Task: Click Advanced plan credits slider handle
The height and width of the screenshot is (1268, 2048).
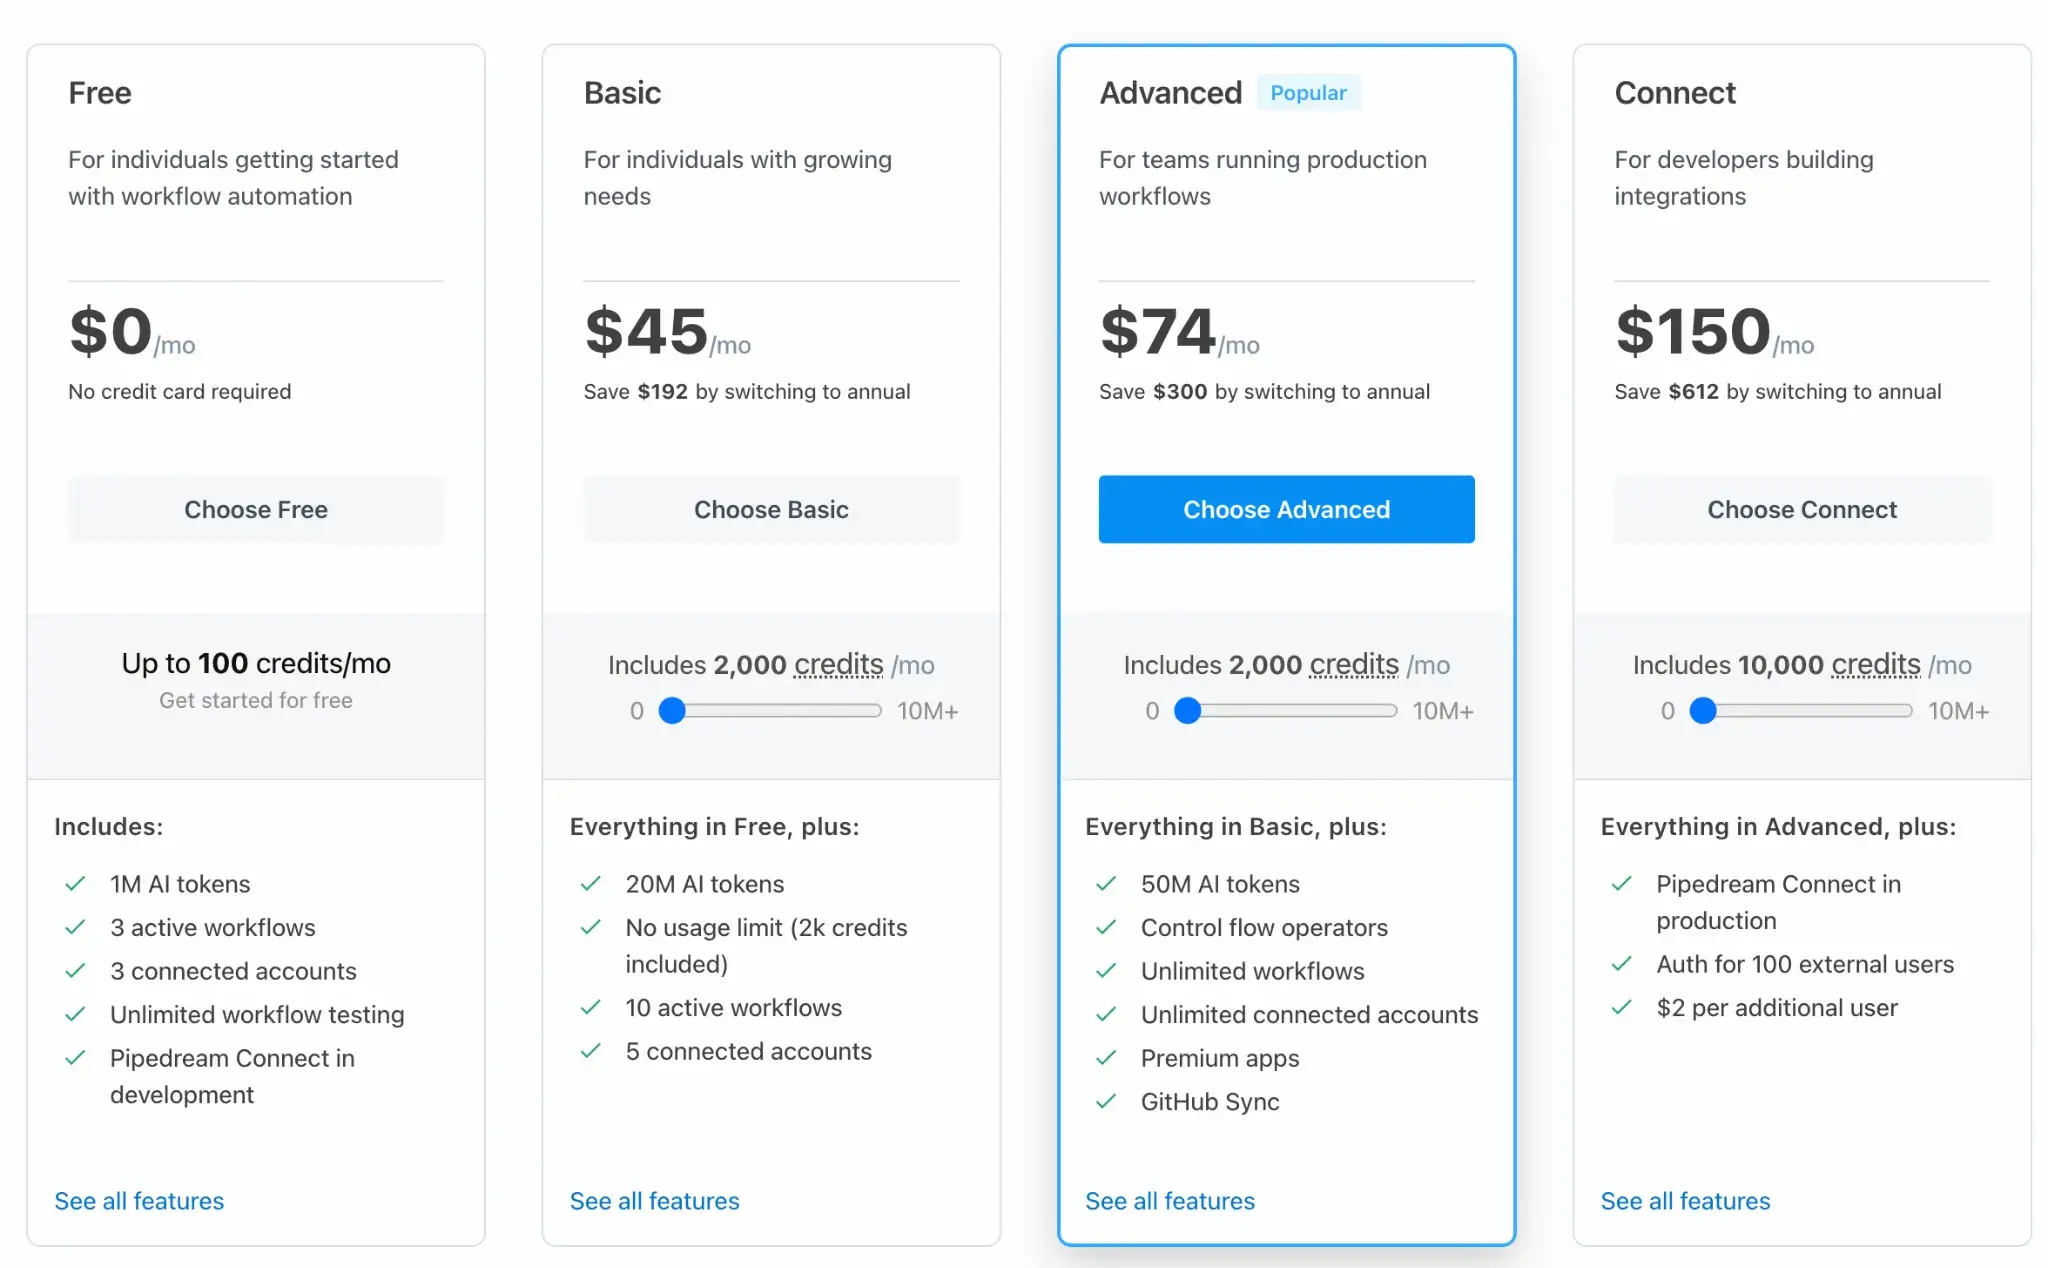Action: (1187, 711)
